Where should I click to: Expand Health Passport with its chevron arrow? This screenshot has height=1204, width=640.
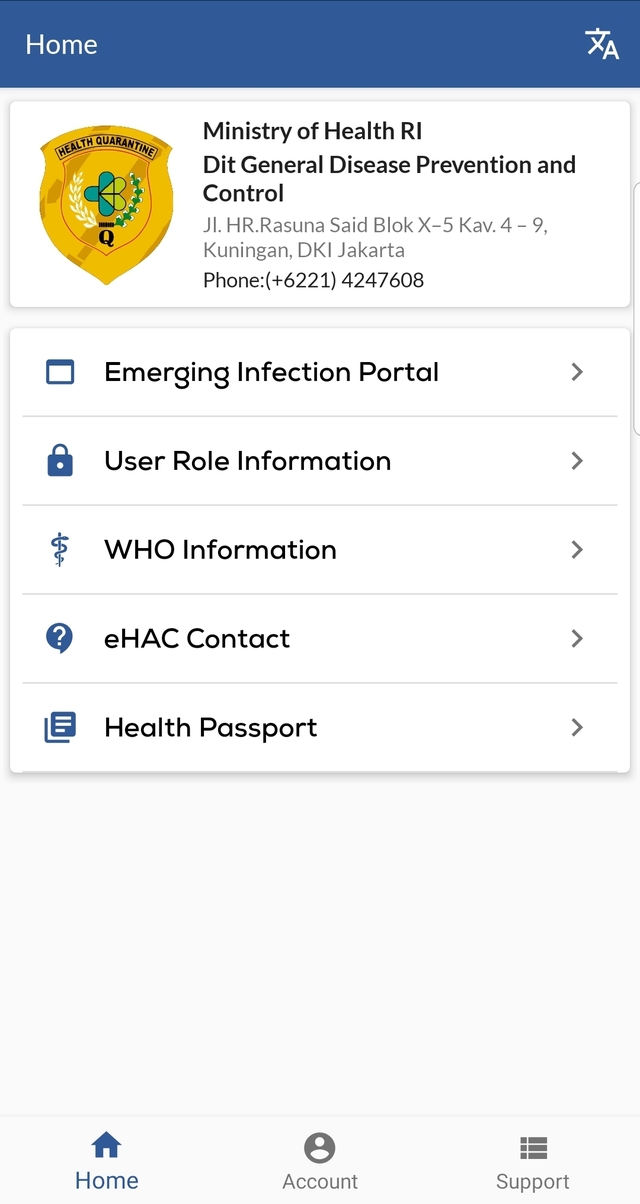pyautogui.click(x=577, y=728)
